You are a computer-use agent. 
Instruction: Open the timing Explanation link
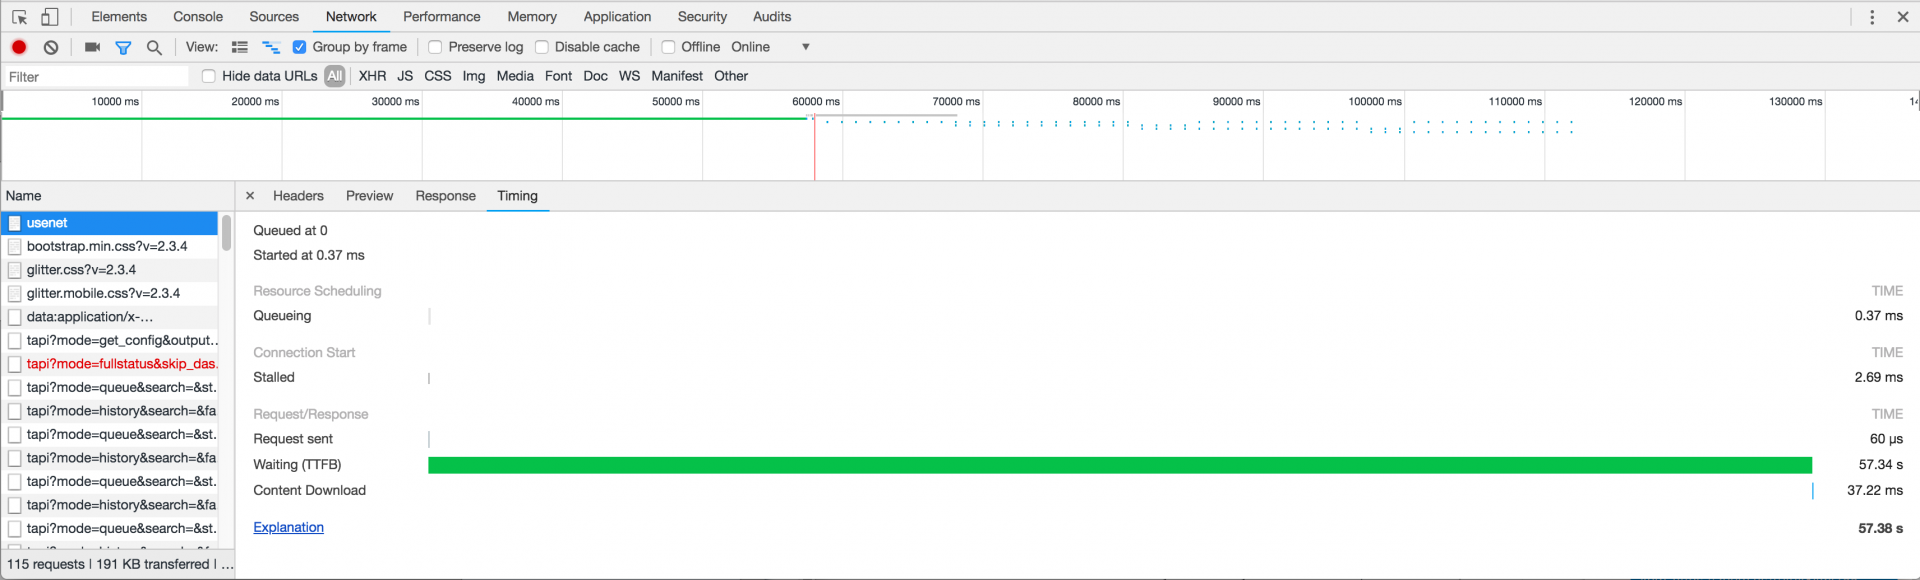pyautogui.click(x=288, y=527)
